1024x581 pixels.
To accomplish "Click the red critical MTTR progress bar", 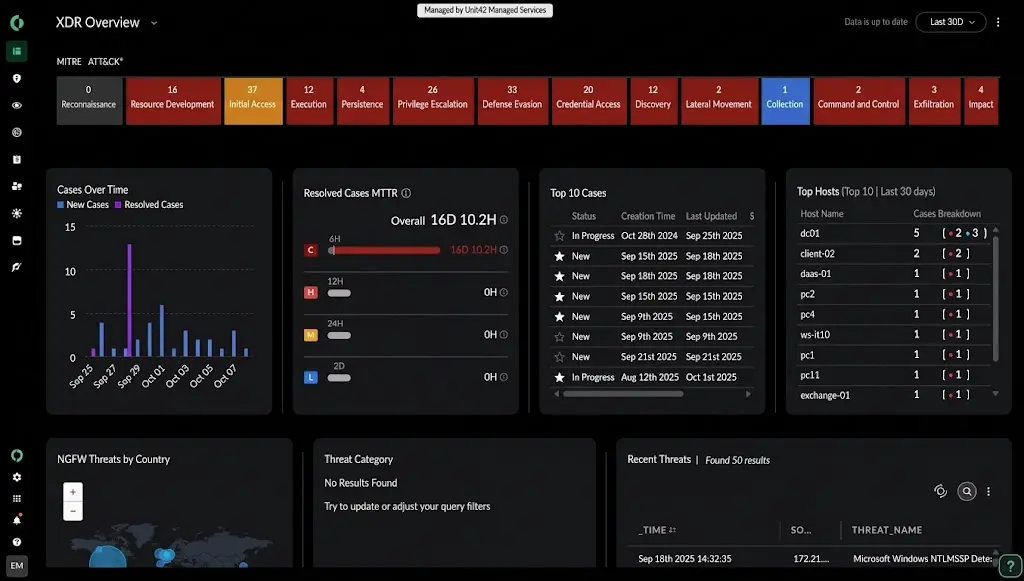I will pyautogui.click(x=384, y=250).
